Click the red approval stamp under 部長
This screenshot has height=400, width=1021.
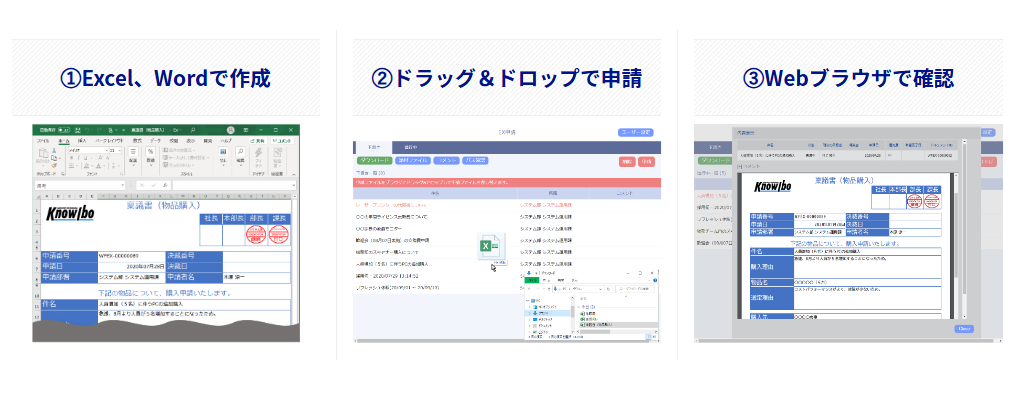click(254, 235)
